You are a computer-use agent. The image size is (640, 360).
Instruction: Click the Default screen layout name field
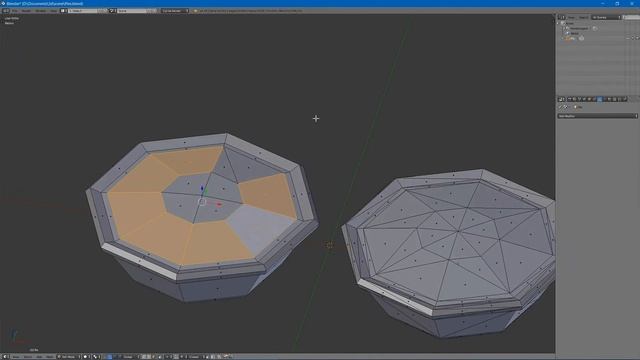tap(82, 11)
